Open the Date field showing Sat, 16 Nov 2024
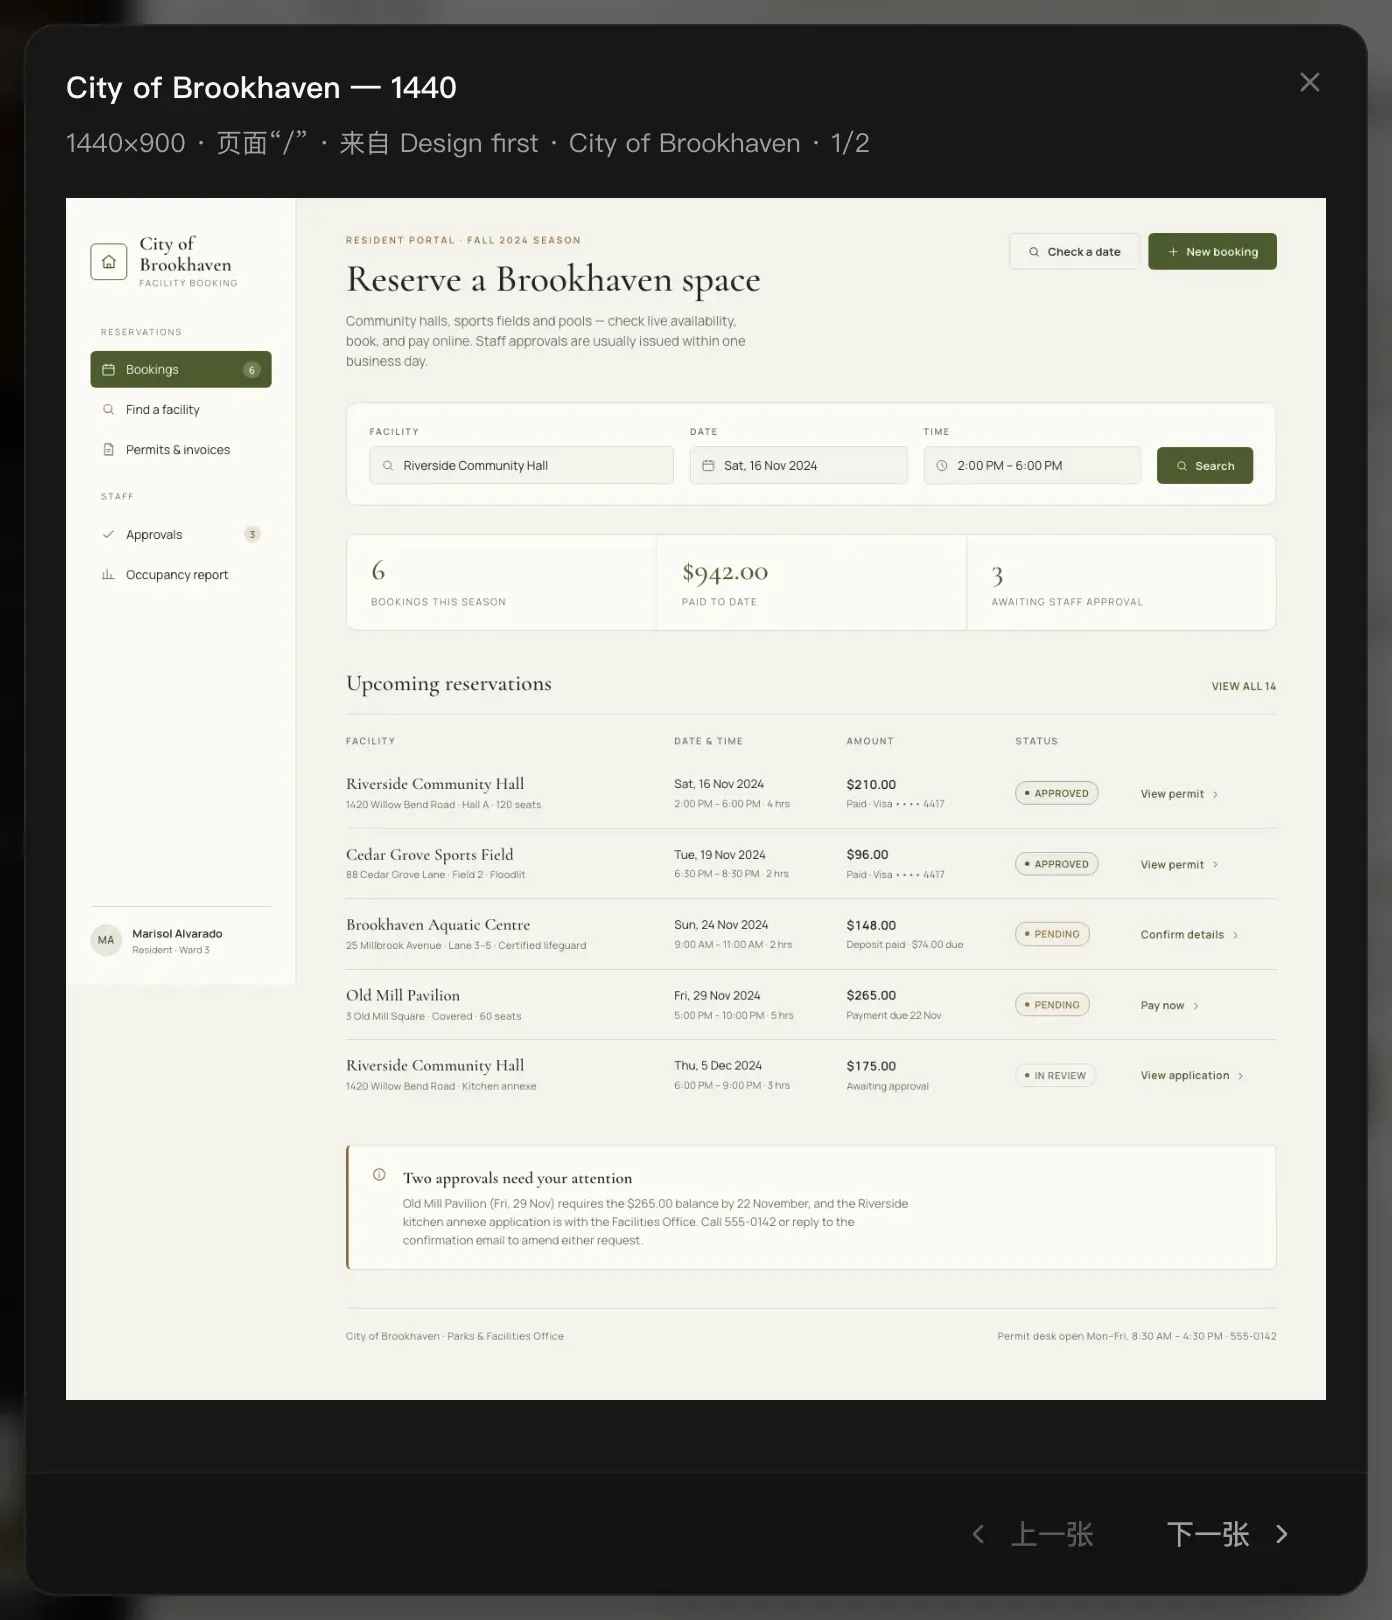The image size is (1392, 1620). 799,466
